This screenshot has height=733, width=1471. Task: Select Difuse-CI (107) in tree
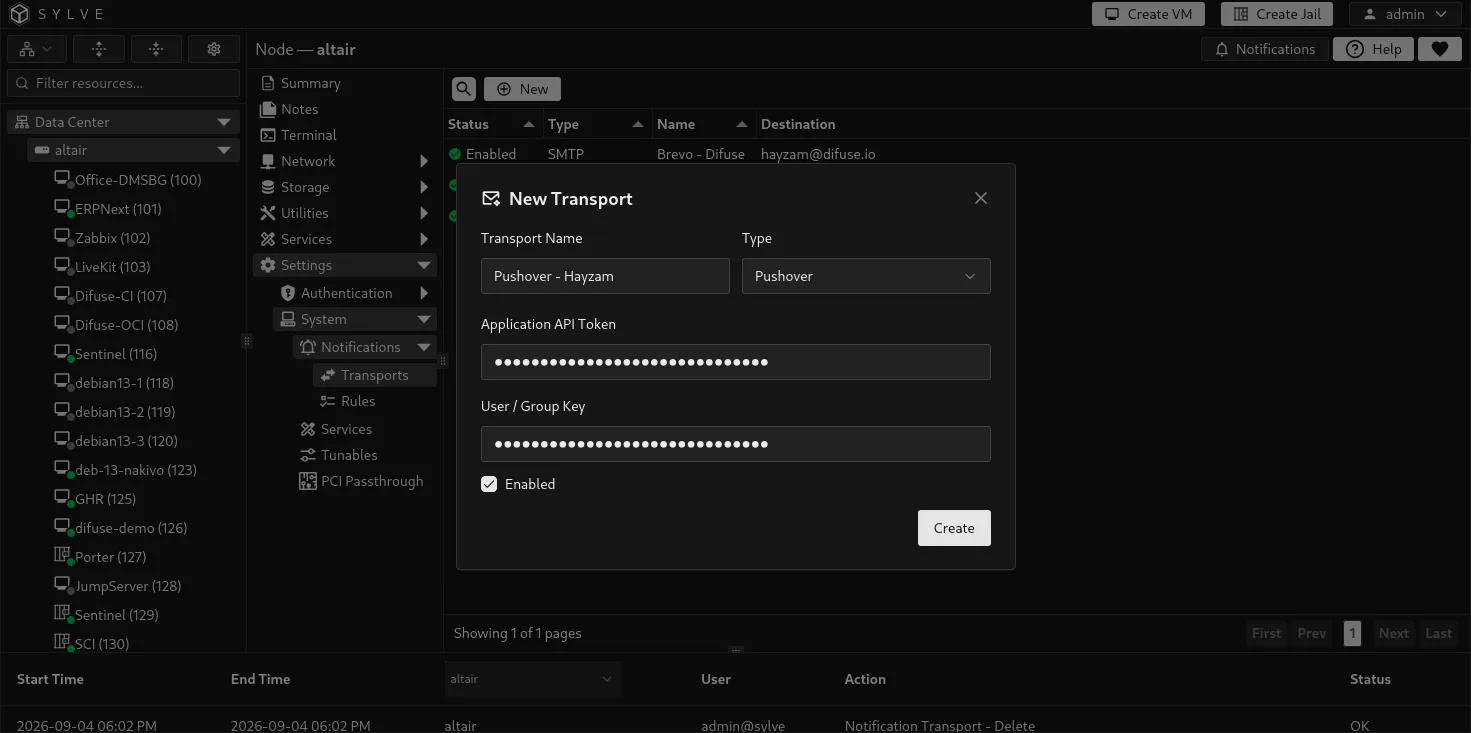click(x=121, y=296)
